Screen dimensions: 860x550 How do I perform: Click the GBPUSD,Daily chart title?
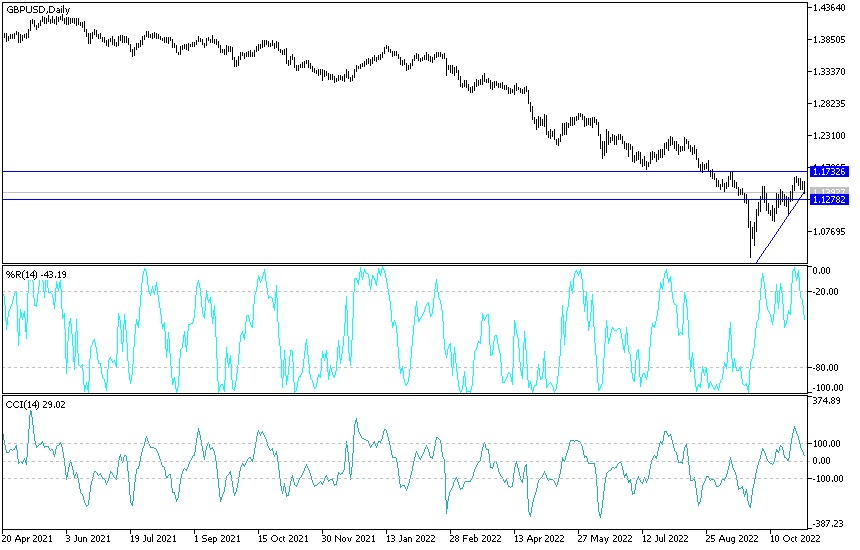(x=38, y=9)
